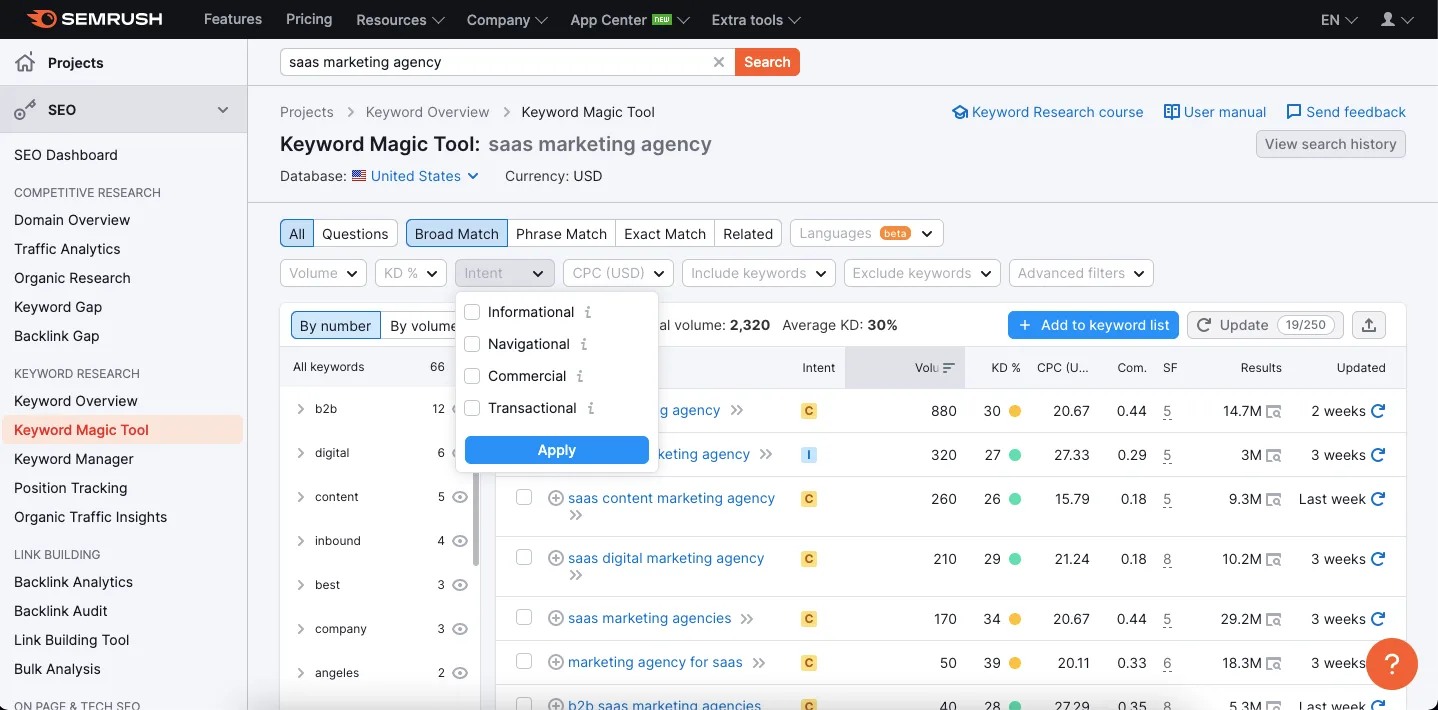
Task: Switch to the Questions tab
Action: [355, 234]
